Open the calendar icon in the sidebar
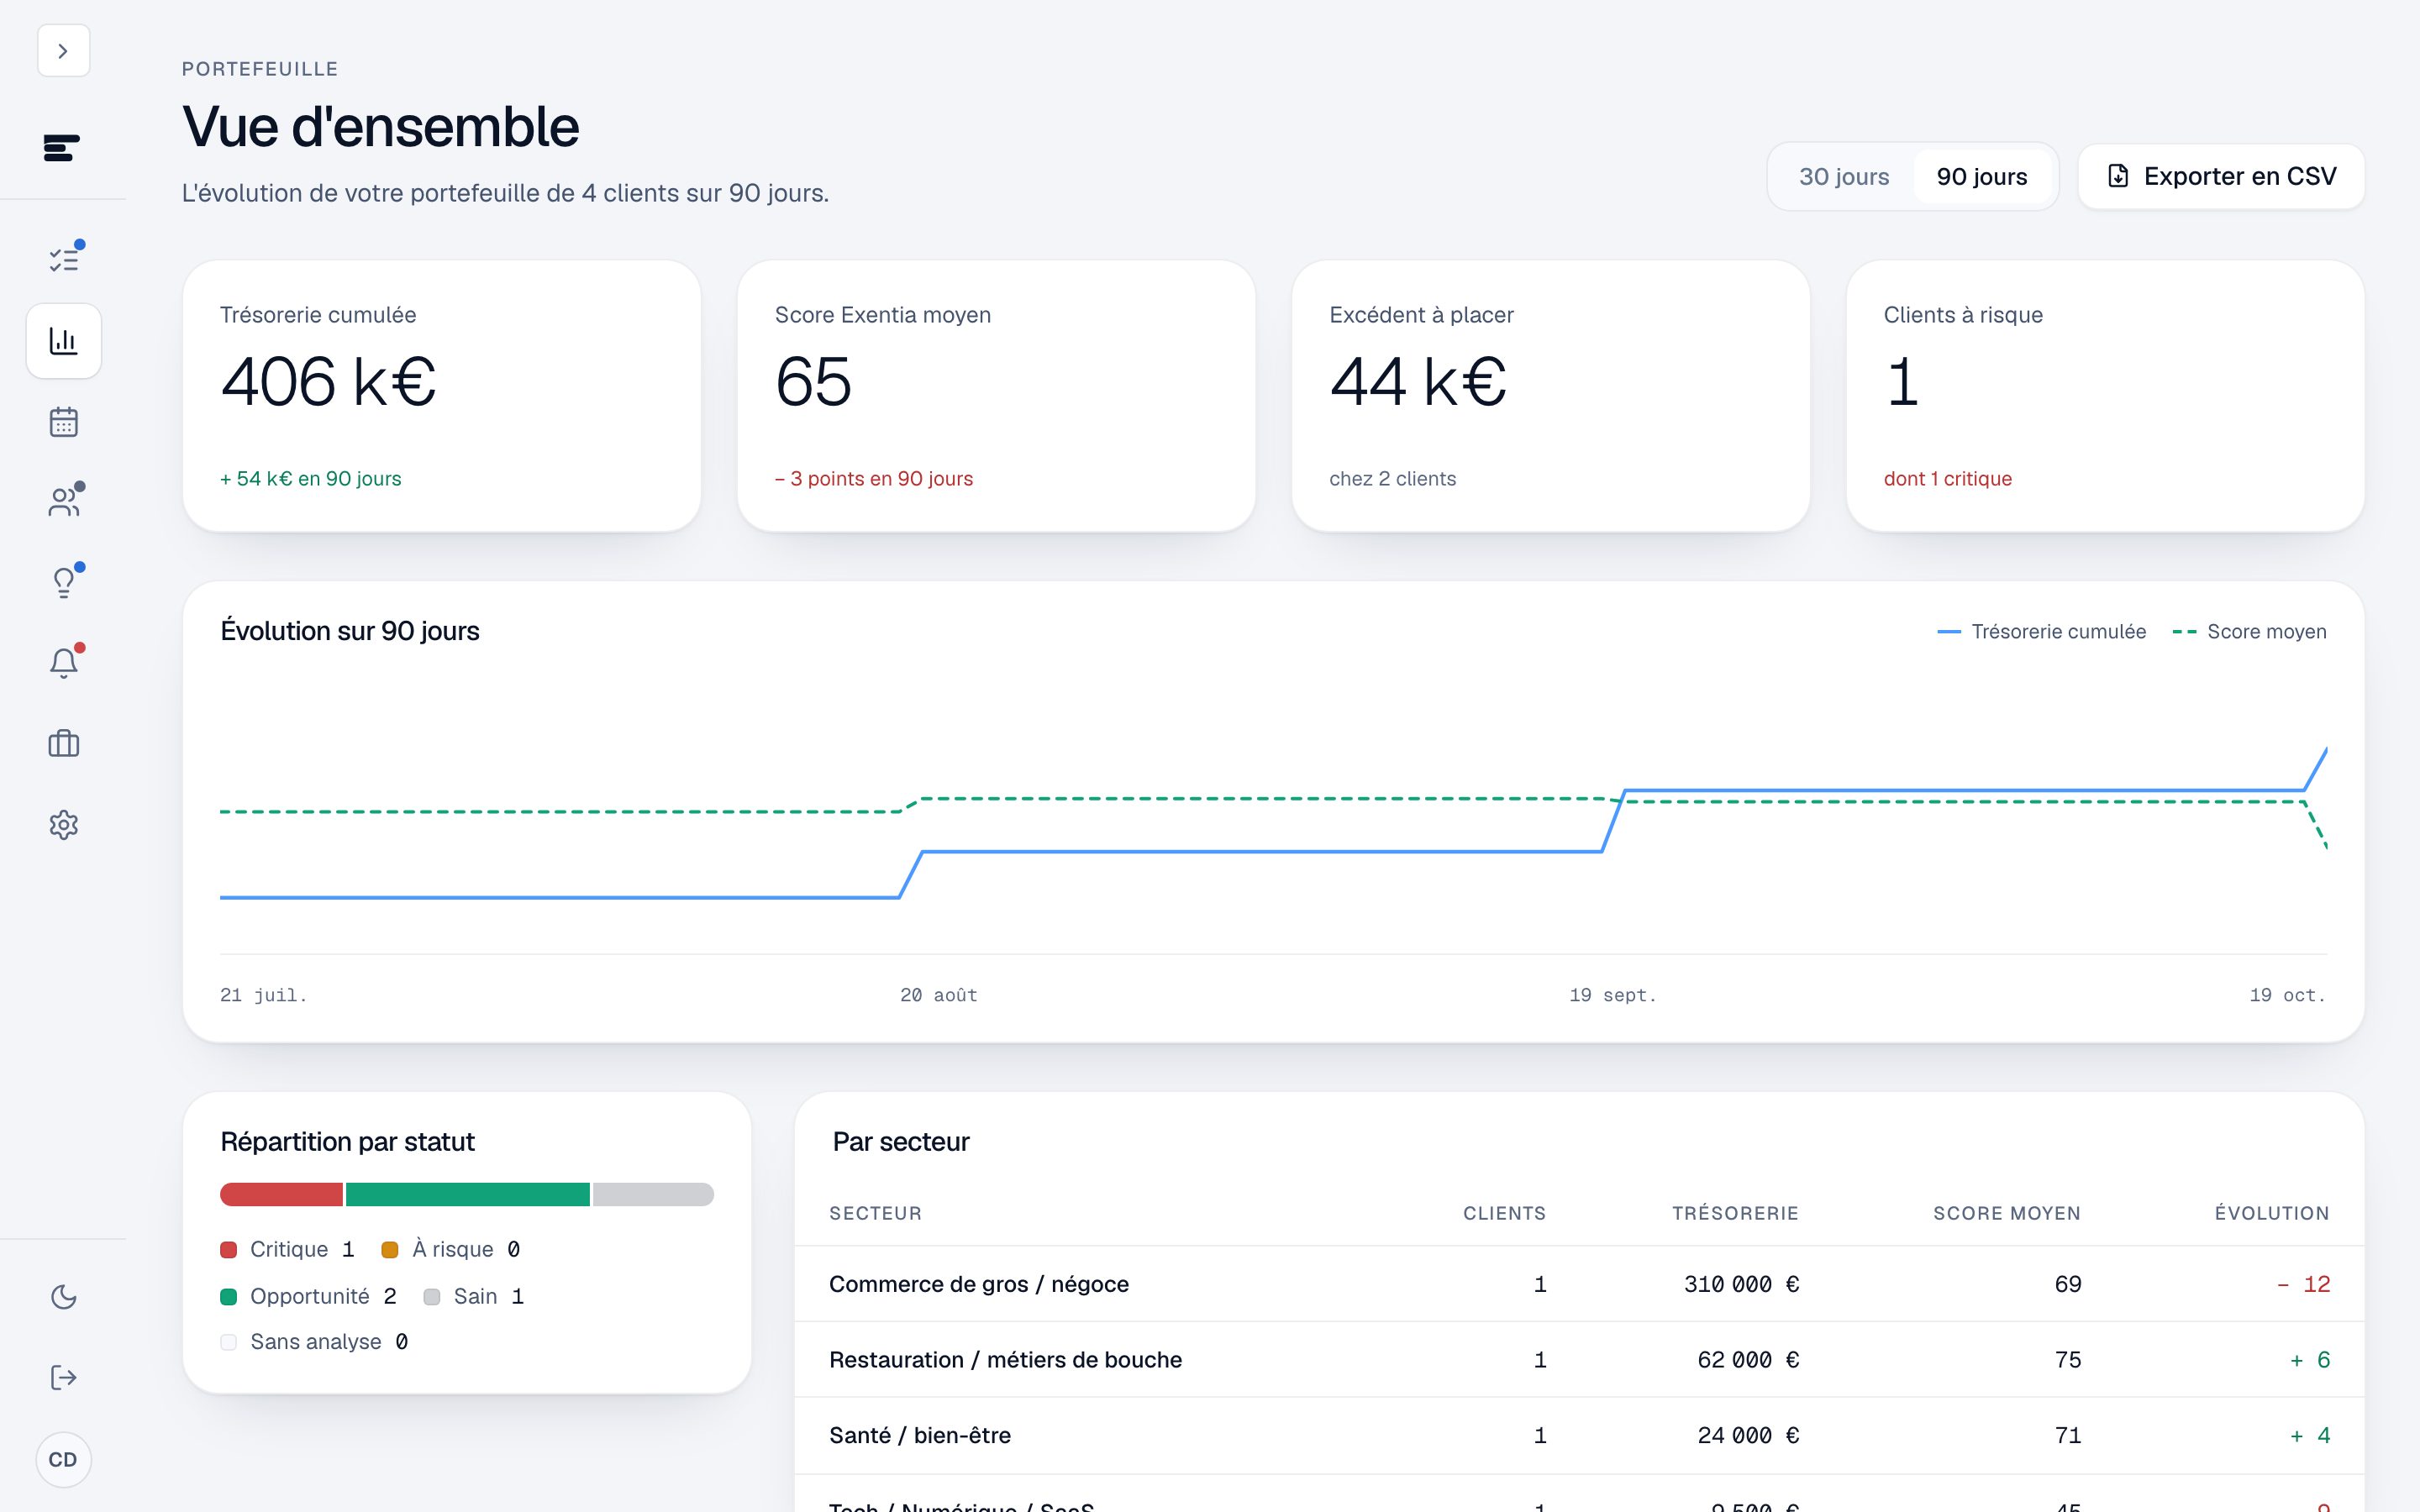This screenshot has height=1512, width=2420. click(x=63, y=422)
